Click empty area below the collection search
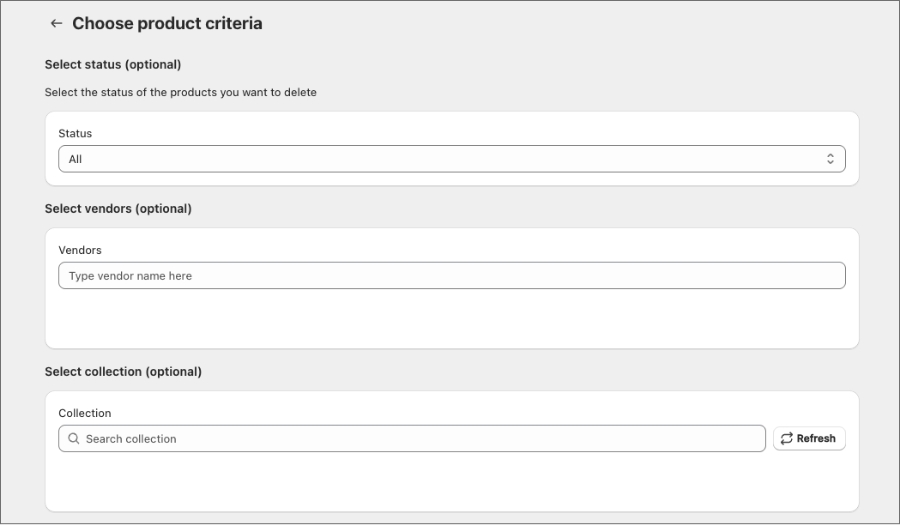The image size is (900, 525). click(450, 482)
